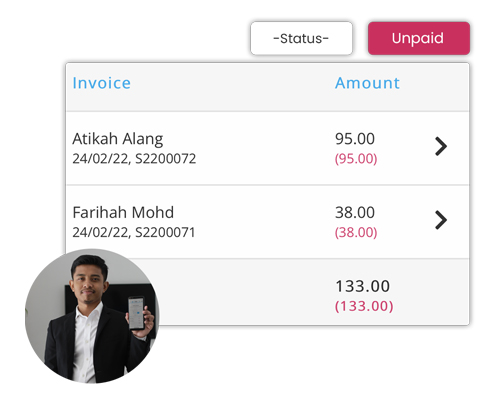Expand the Farihah Mohd invoice chevron

click(441, 220)
